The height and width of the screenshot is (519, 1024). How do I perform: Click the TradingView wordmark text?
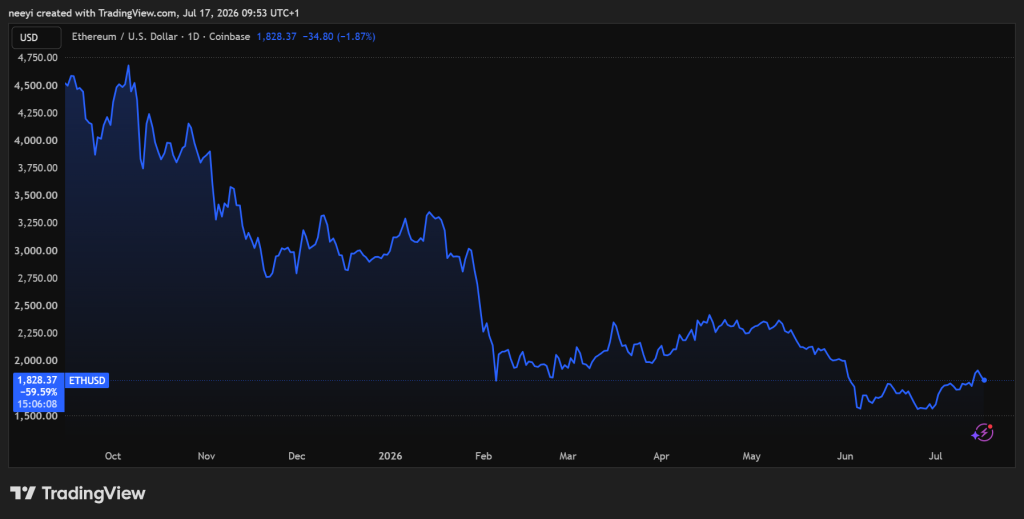coord(93,493)
